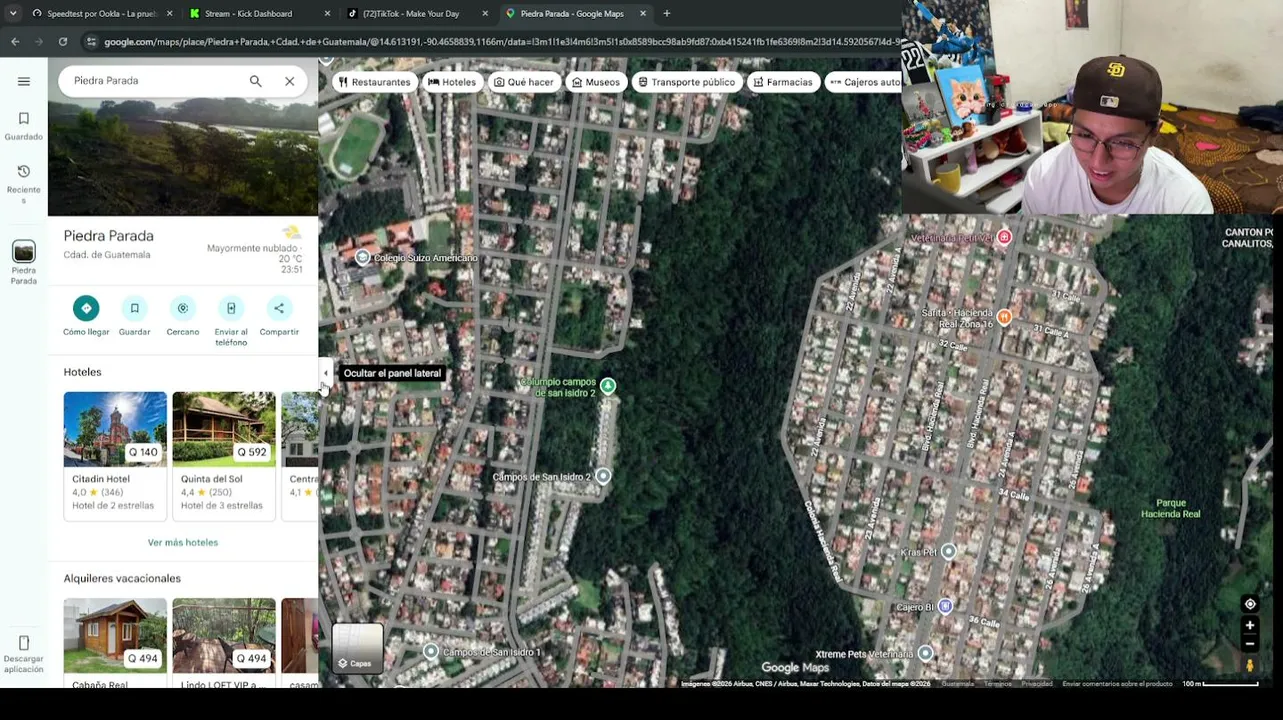Image resolution: width=1283 pixels, height=720 pixels.
Task: Open the Cabaña Real rental card
Action: [x=115, y=643]
